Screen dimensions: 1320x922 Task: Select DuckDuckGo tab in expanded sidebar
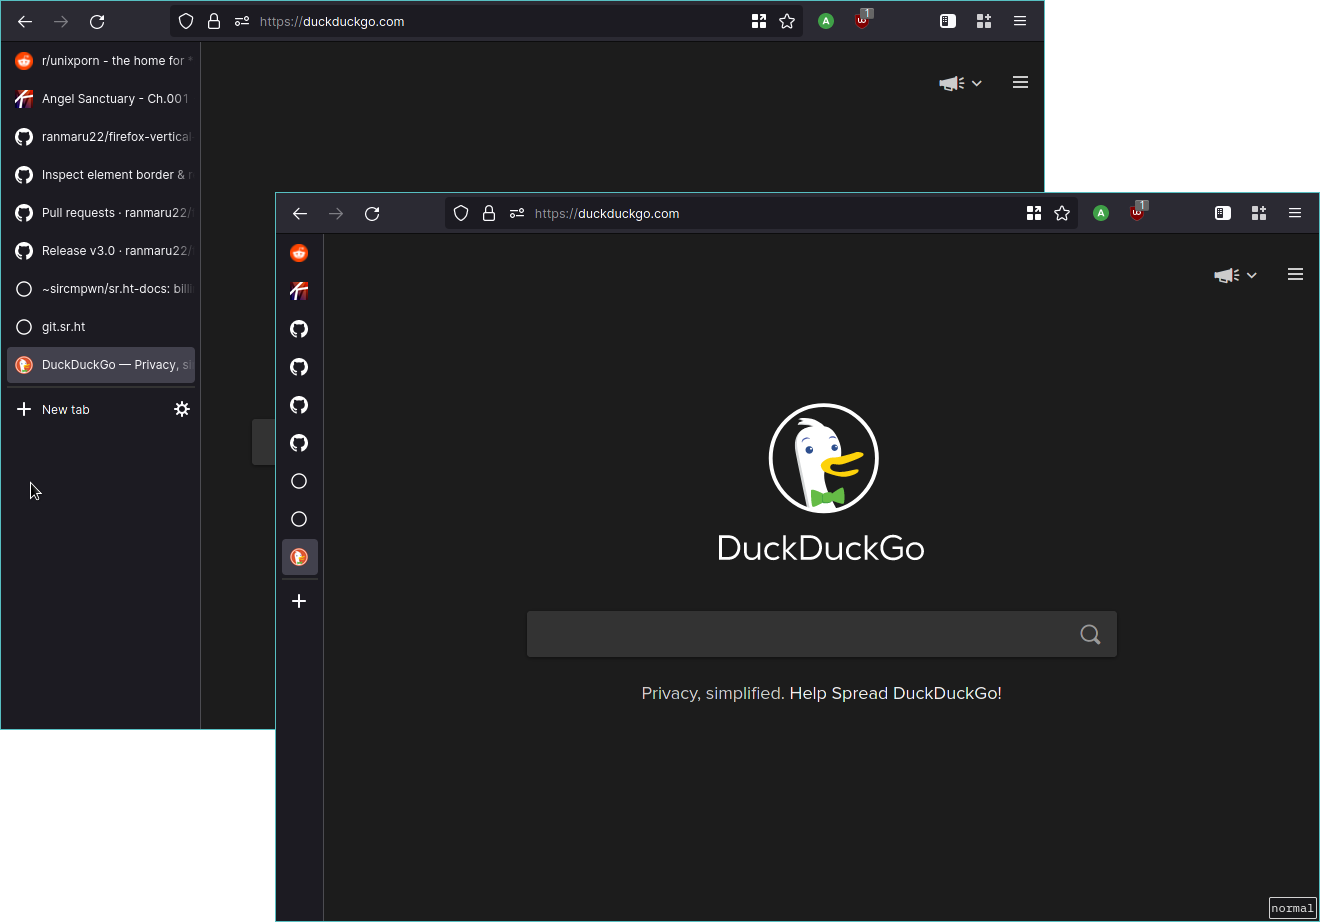[x=101, y=365]
